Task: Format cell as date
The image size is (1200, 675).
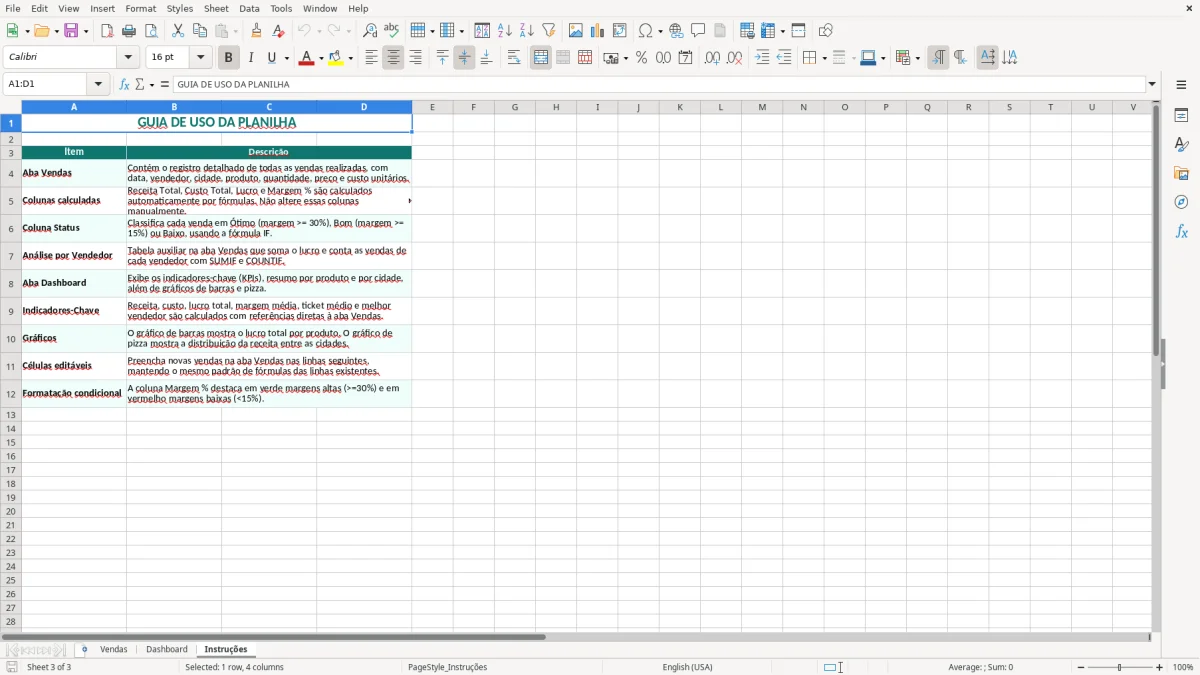Action: (685, 58)
